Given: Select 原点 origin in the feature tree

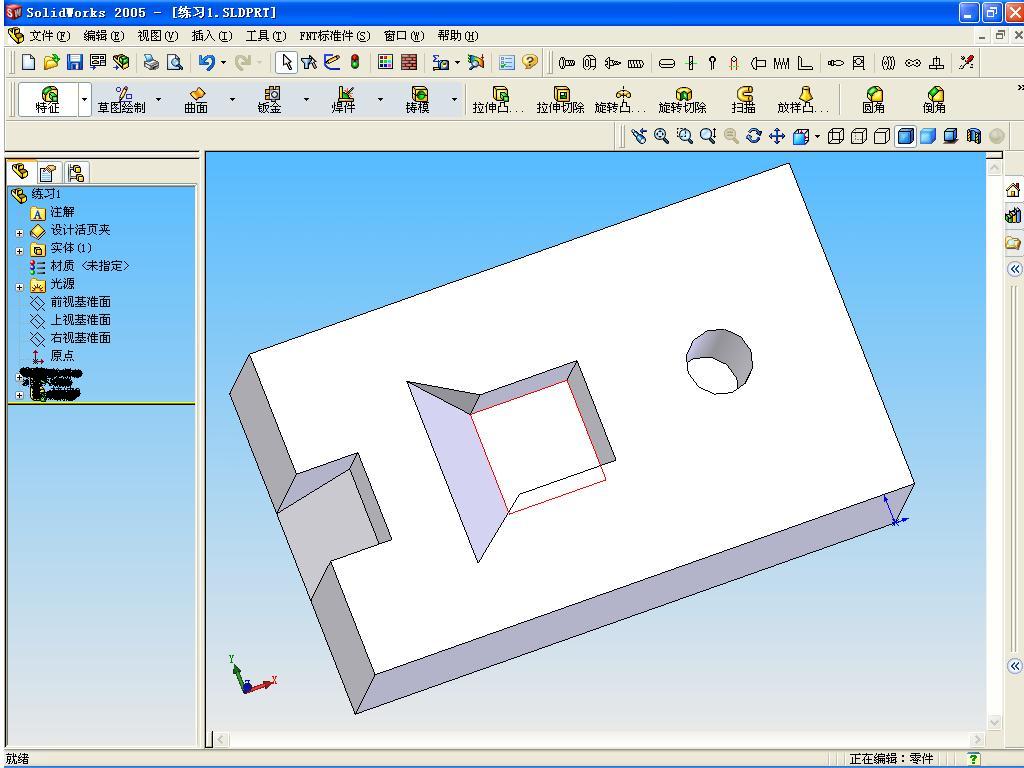Looking at the screenshot, I should 62,356.
